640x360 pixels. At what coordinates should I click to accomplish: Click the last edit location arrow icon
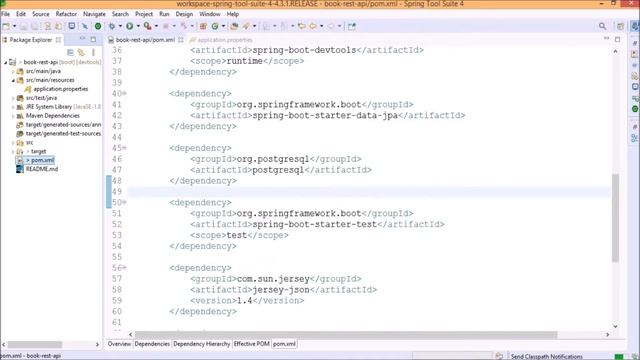pyautogui.click(x=302, y=26)
